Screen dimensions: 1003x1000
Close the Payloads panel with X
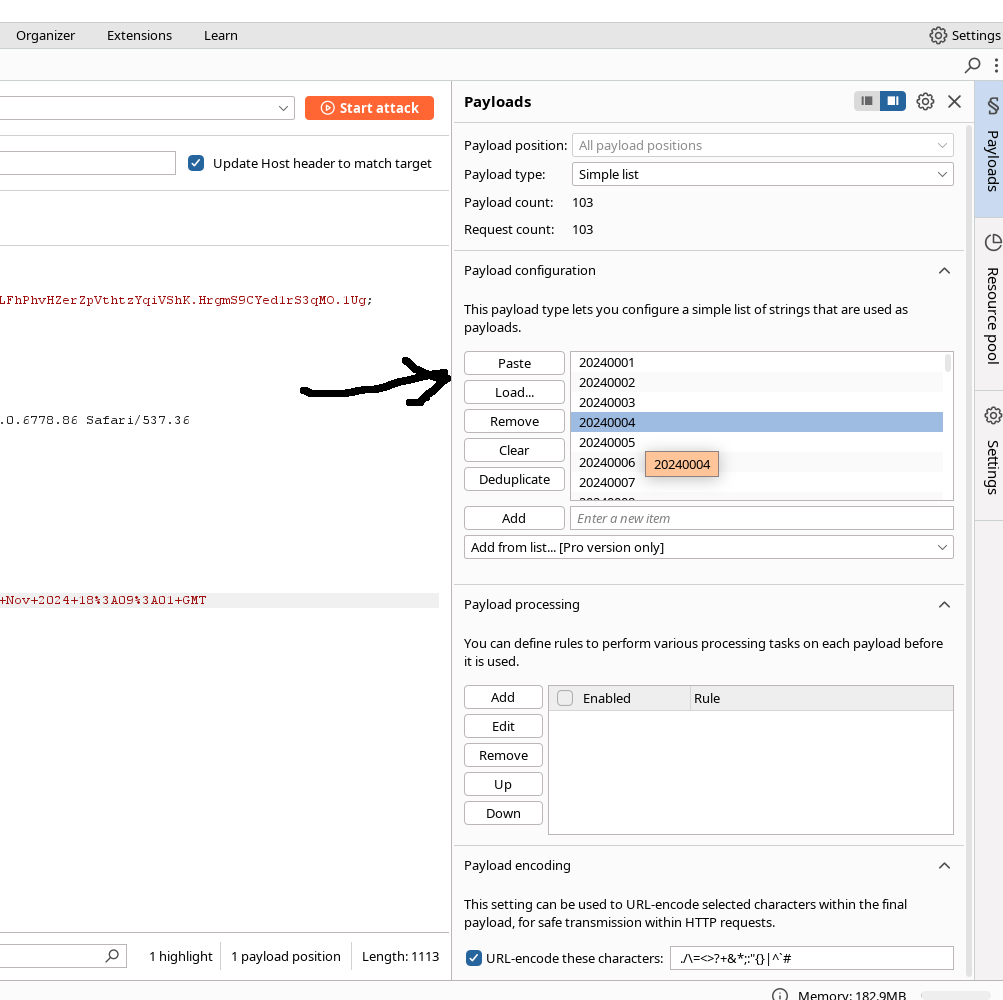[x=954, y=101]
